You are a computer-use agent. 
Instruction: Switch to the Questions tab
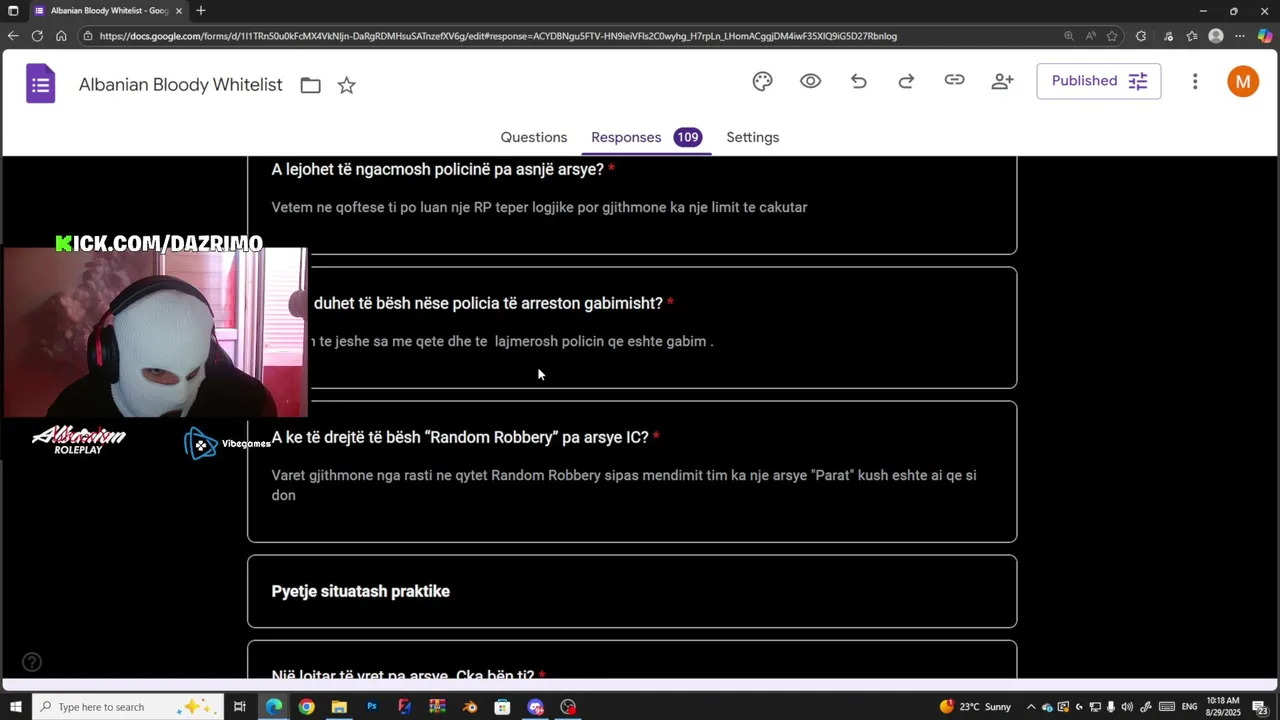tap(534, 137)
